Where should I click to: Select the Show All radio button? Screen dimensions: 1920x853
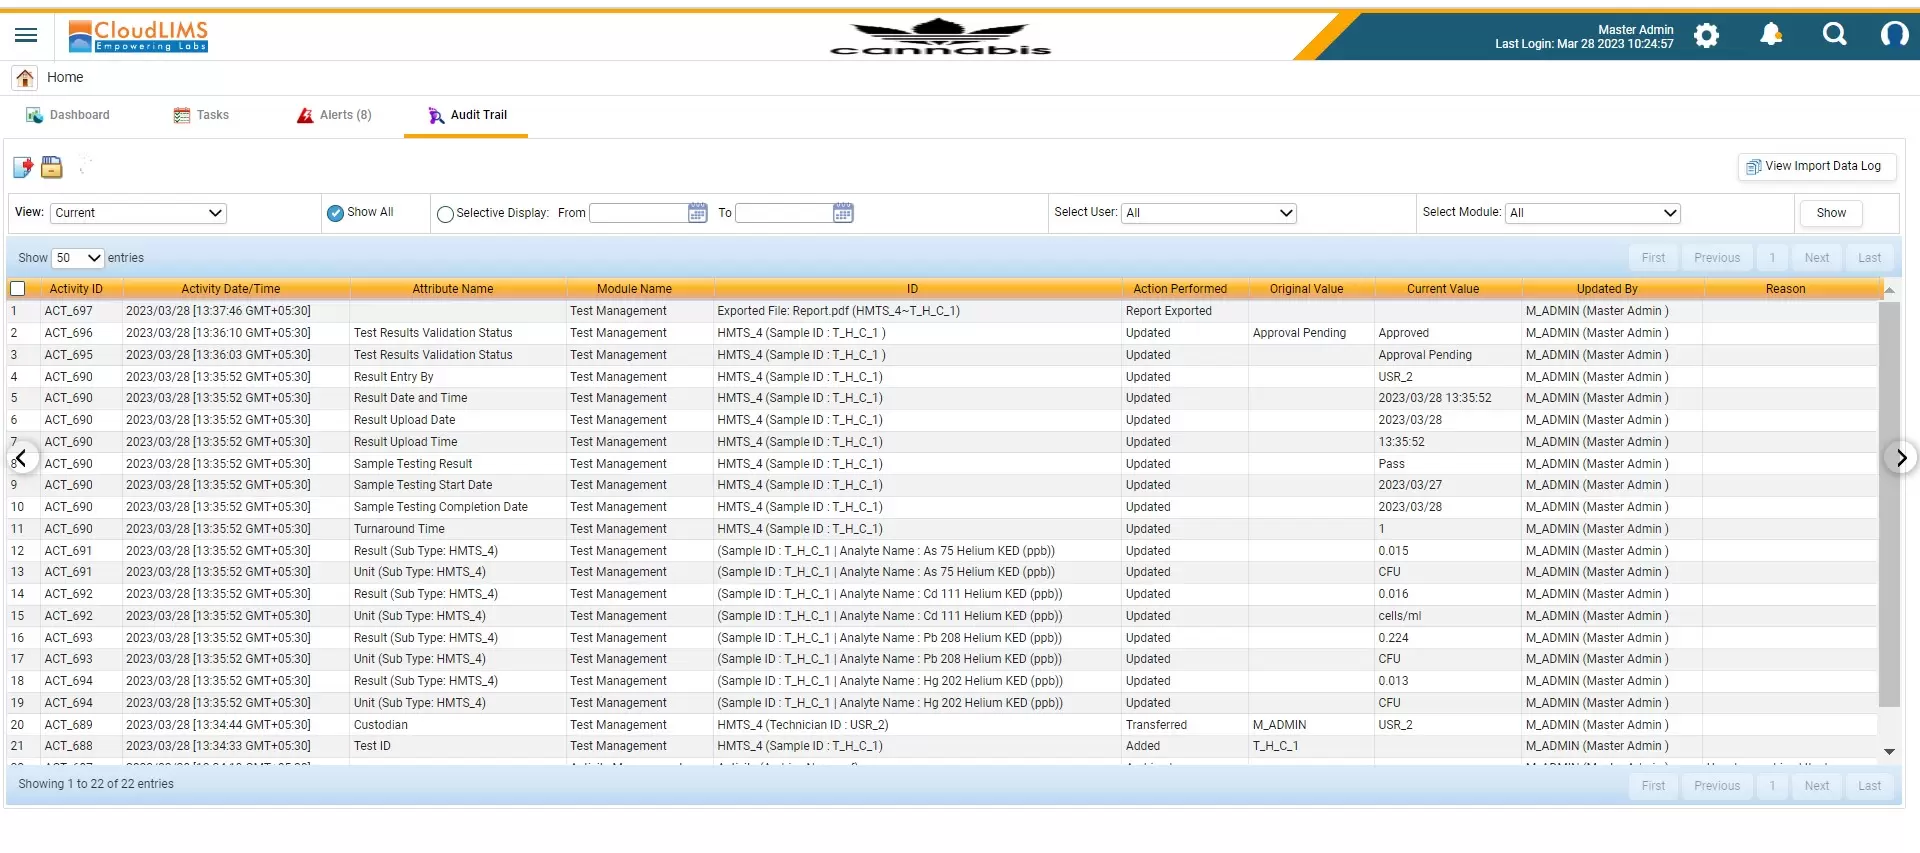336,213
